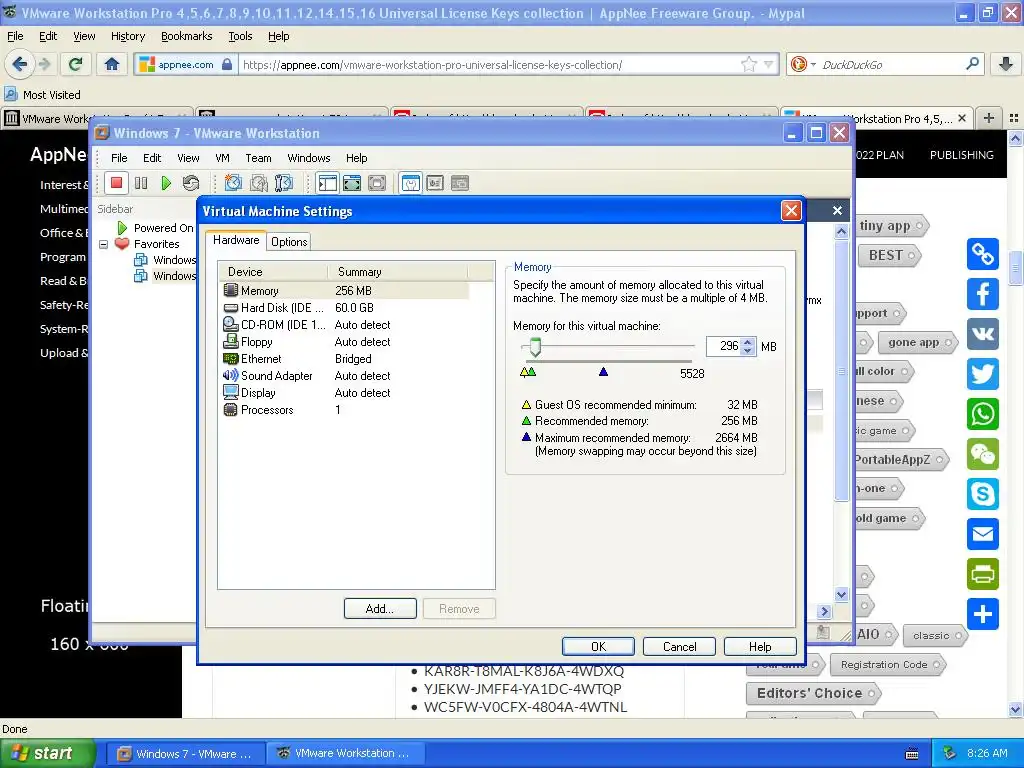1024x768 pixels.
Task: Toggle the Show Sidebar icon in VMware toolbar
Action: click(327, 184)
